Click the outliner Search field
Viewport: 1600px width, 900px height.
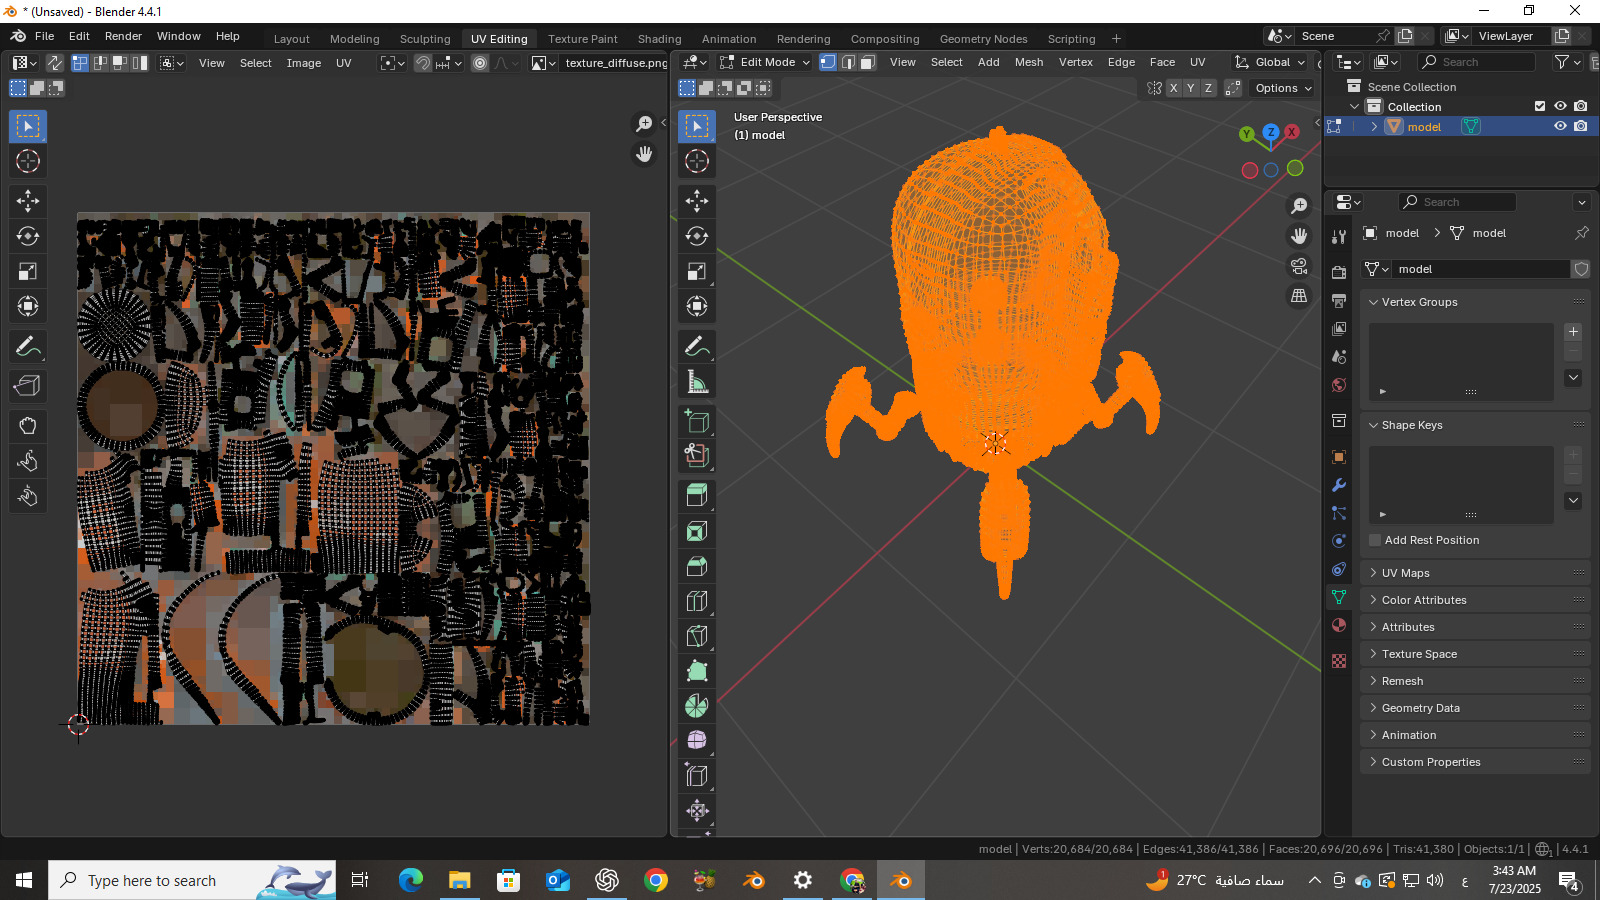pyautogui.click(x=1475, y=62)
